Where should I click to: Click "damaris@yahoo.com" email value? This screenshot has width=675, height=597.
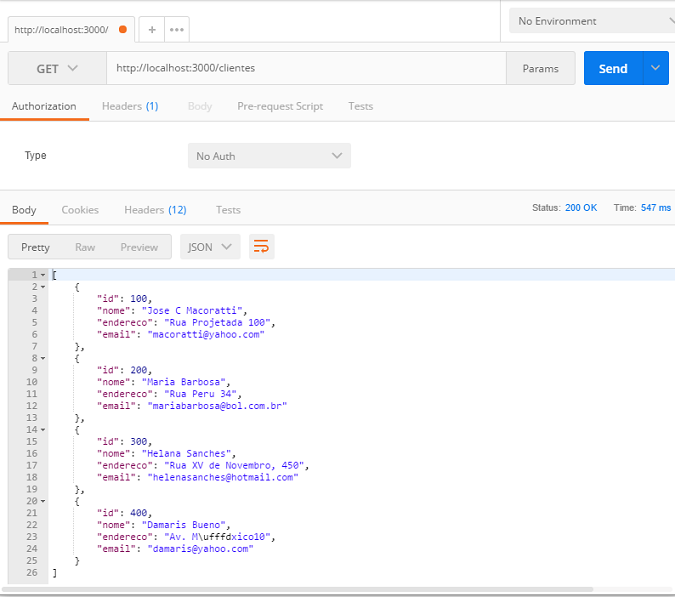201,549
